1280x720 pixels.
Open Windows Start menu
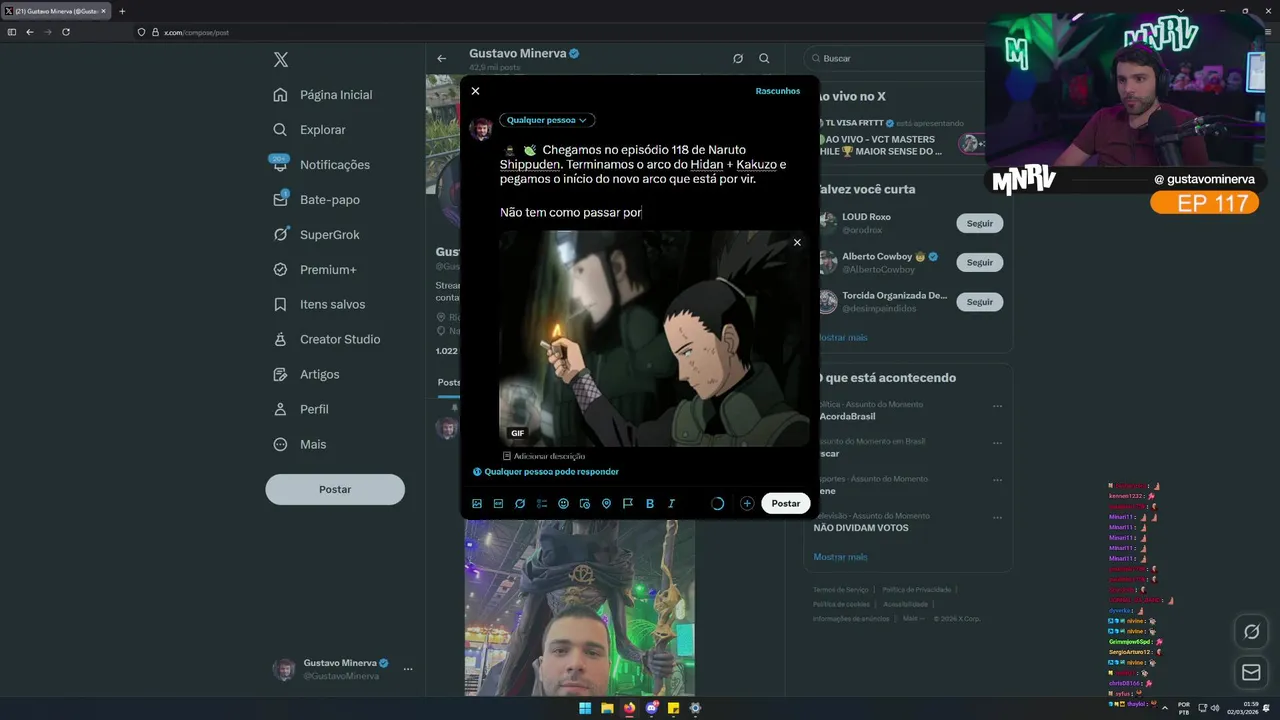coord(585,708)
